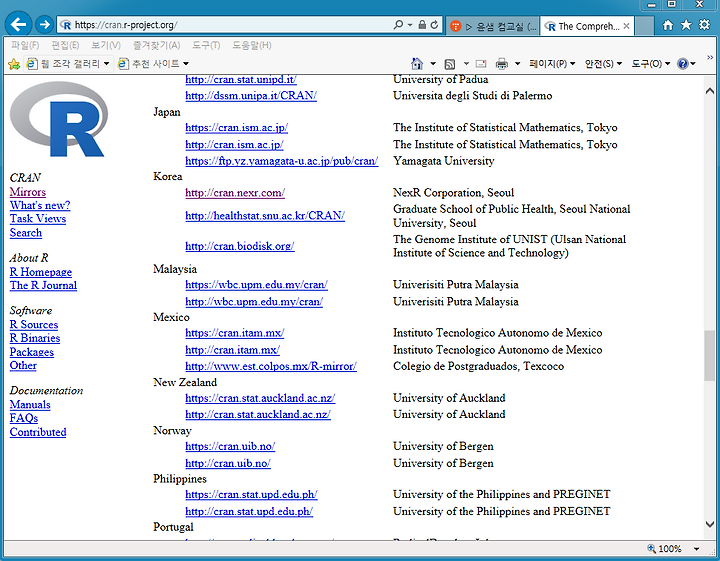This screenshot has height=561, width=720.
Task: Open the Tools gear icon
Action: [704, 25]
